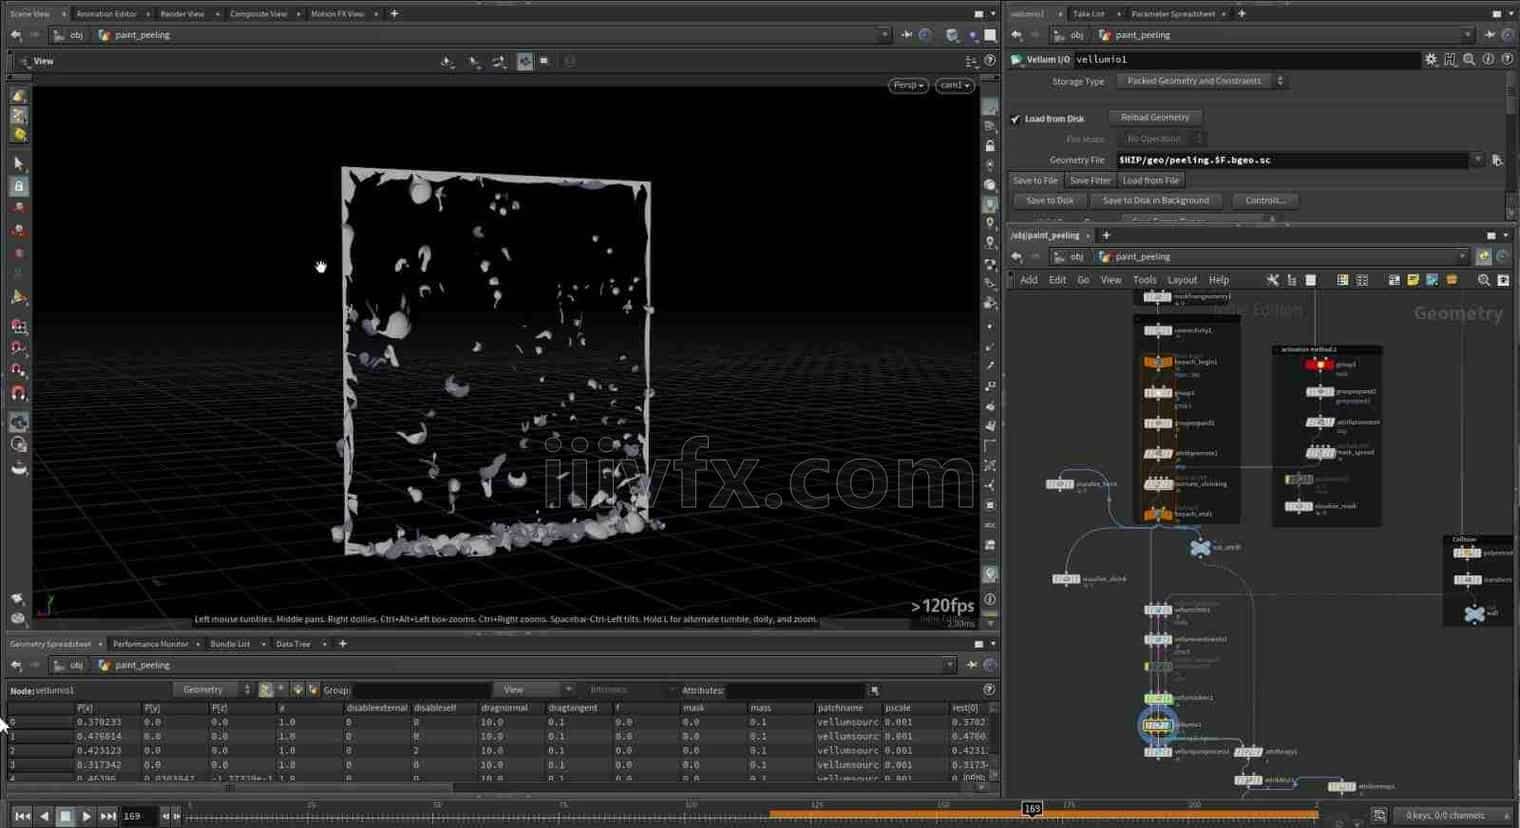Click the spreadsheet attribute filter icon
The width and height of the screenshot is (1520, 828).
[x=873, y=690]
